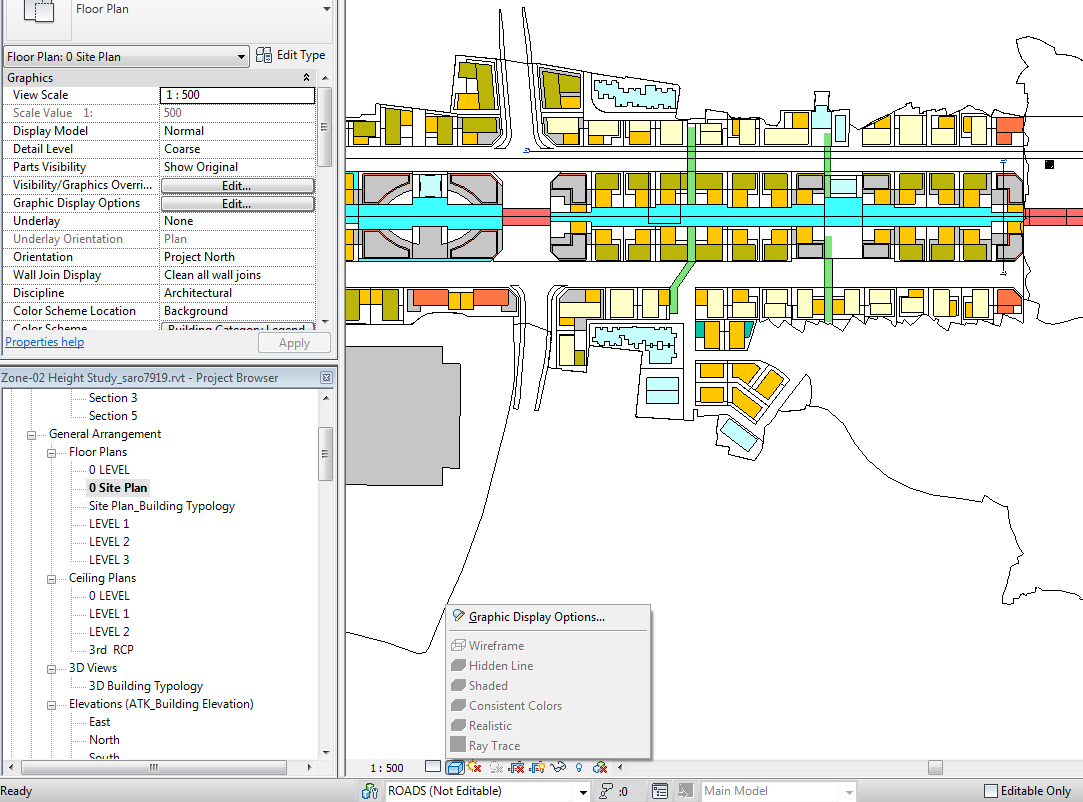Click the Design Options icon in status bar
The image size is (1083, 802).
tap(660, 791)
